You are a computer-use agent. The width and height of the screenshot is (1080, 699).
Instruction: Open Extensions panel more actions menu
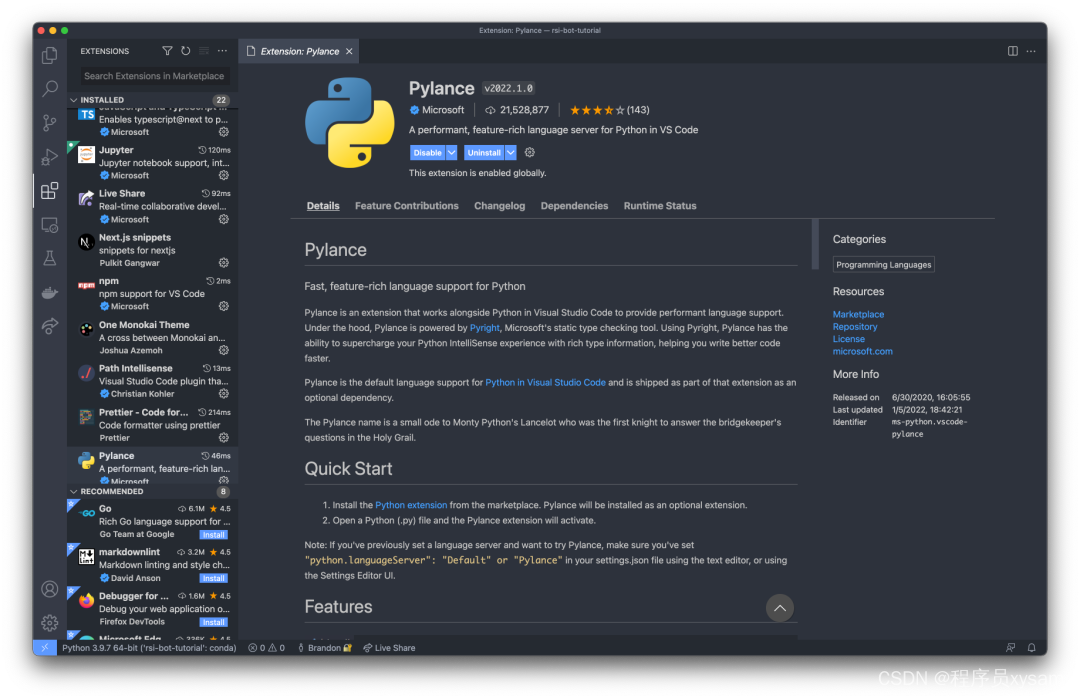pyautogui.click(x=222, y=51)
